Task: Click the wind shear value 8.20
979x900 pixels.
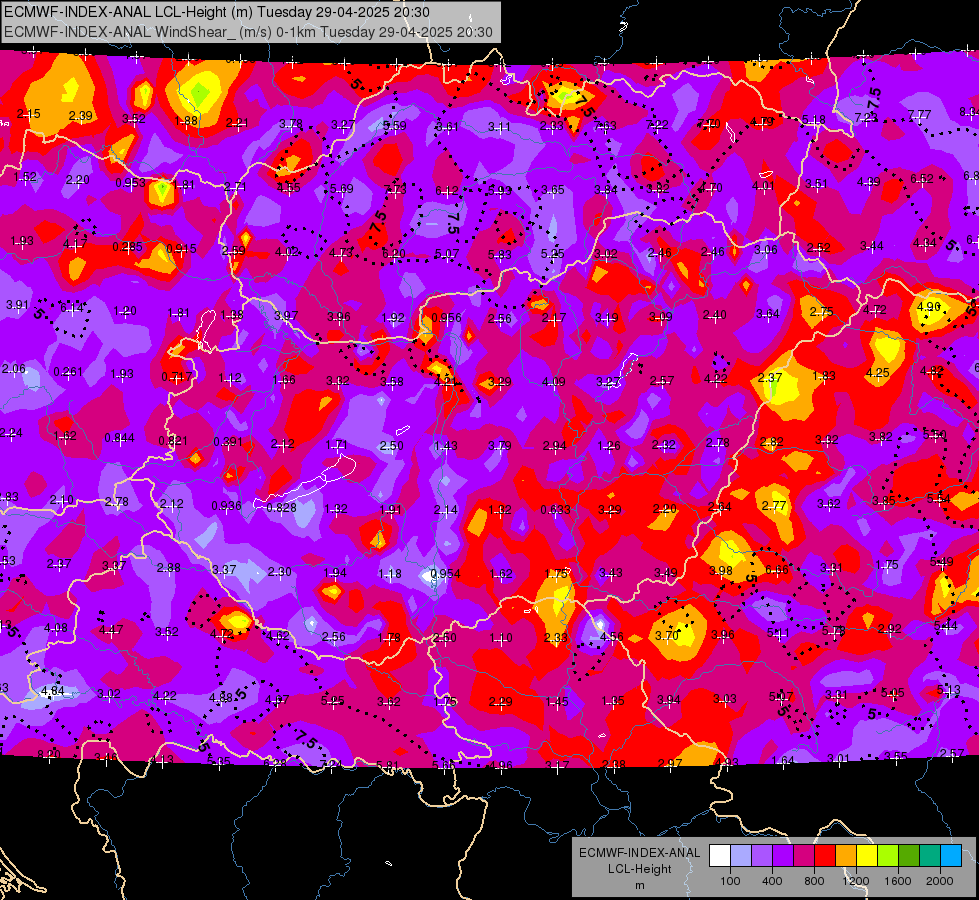Action: tap(49, 755)
